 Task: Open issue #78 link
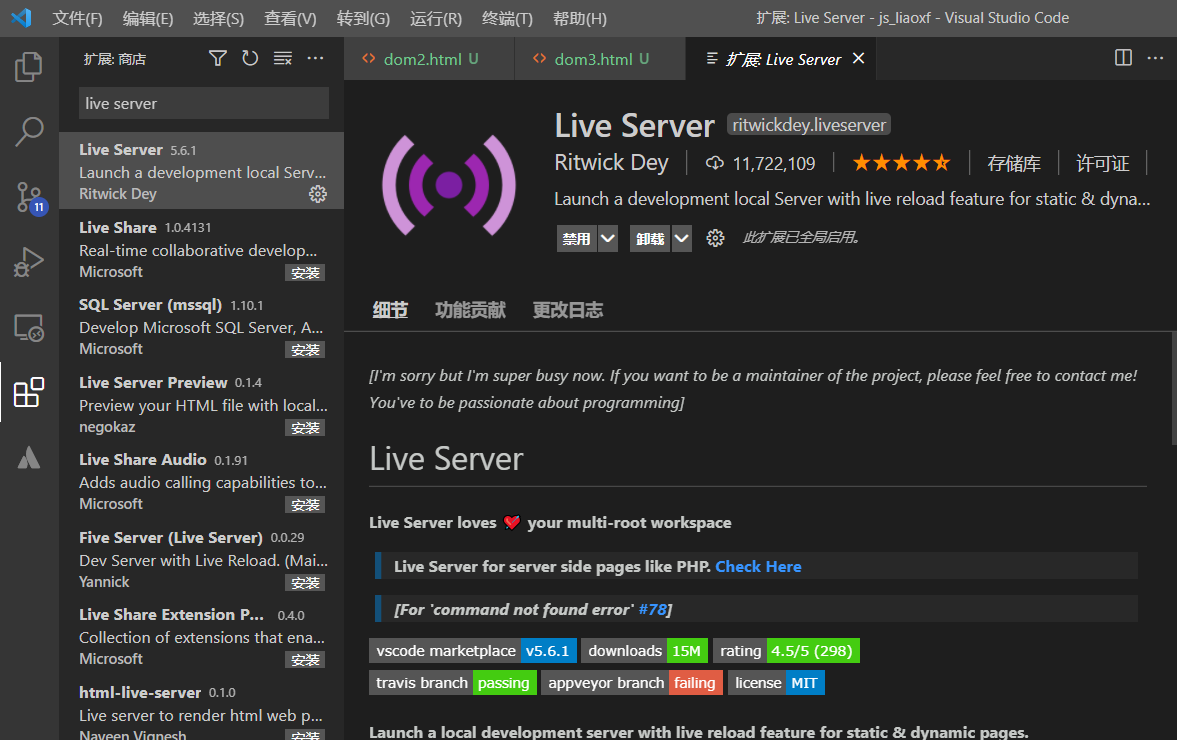[652, 609]
